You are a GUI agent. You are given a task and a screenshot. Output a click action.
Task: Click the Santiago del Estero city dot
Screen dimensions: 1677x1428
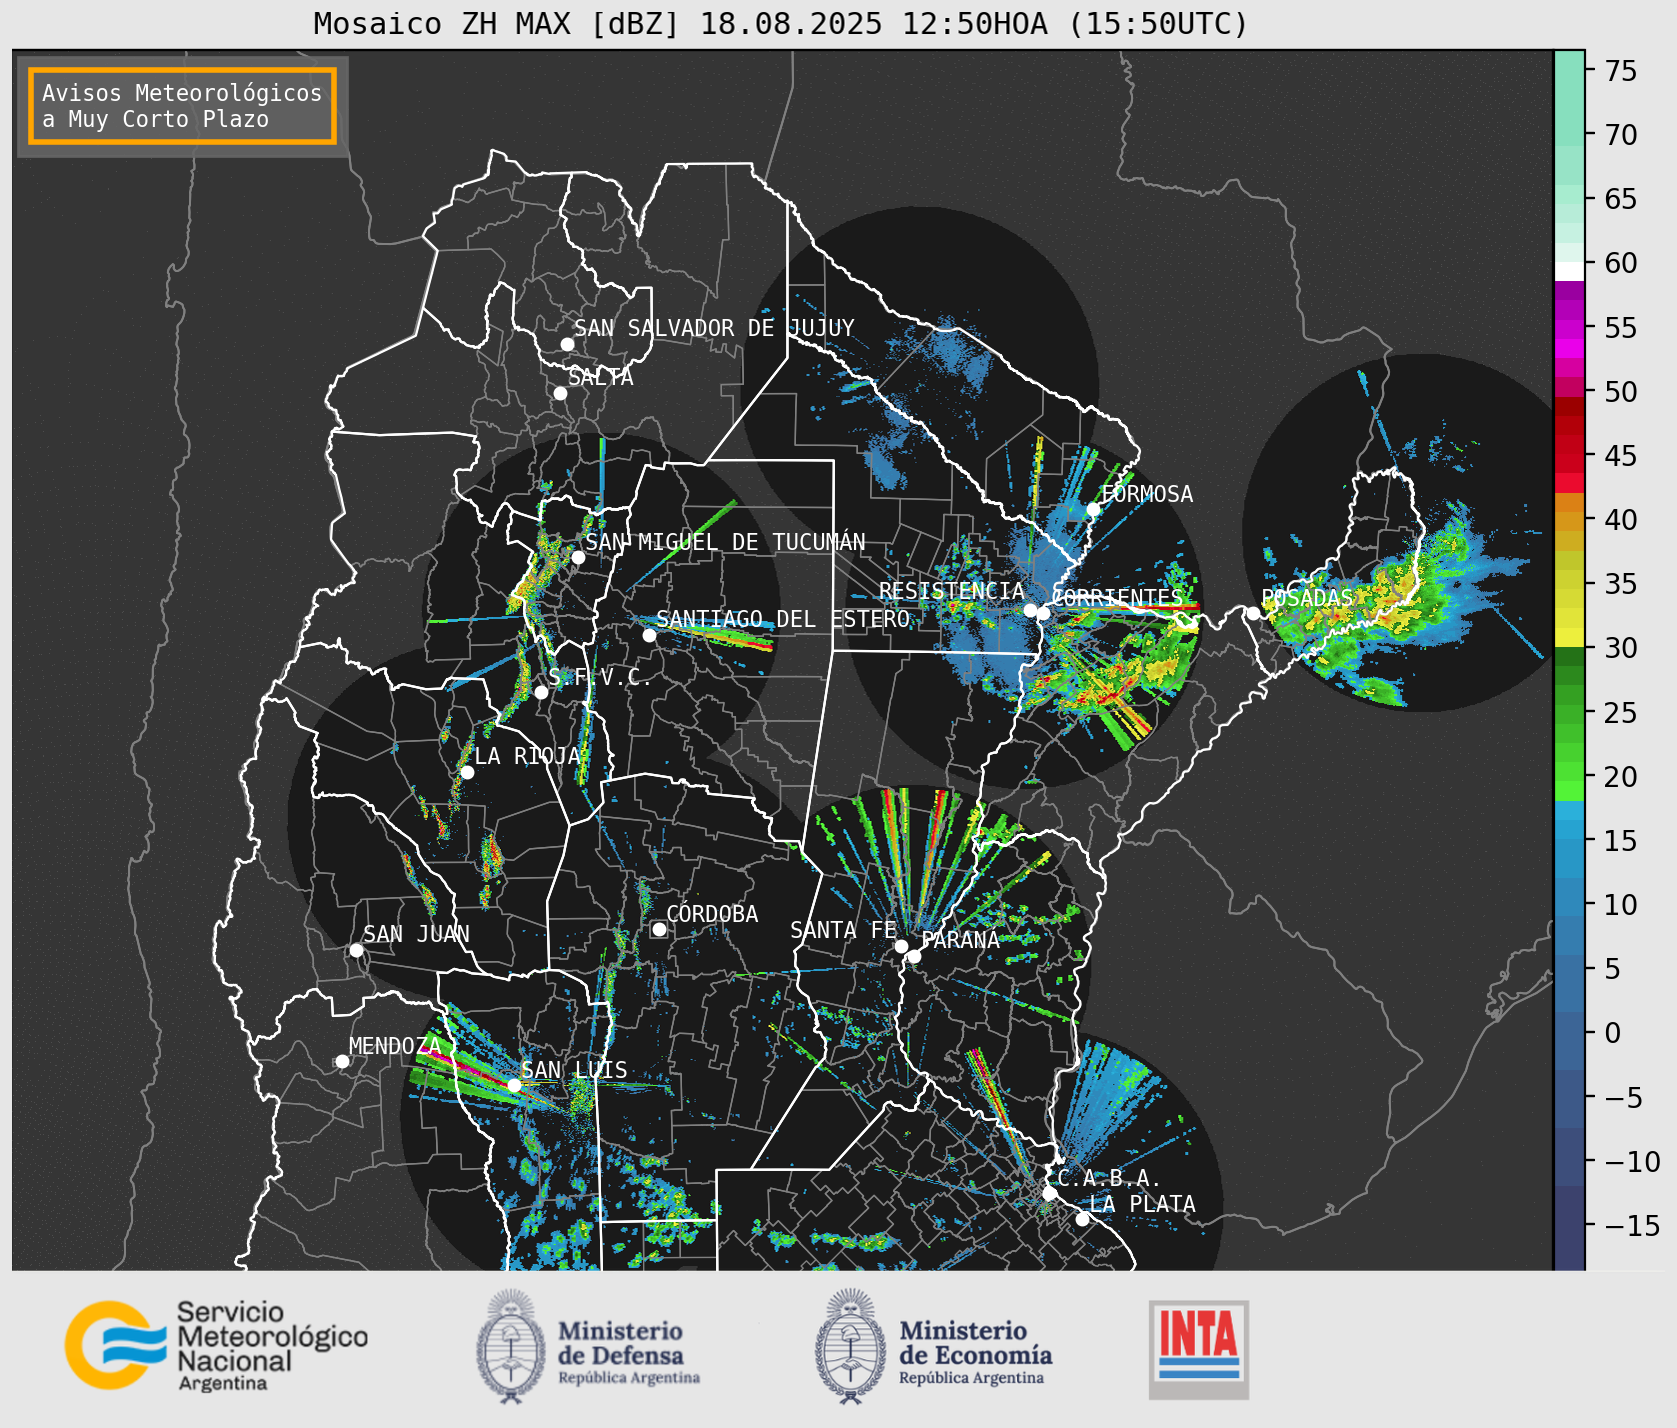648,635
